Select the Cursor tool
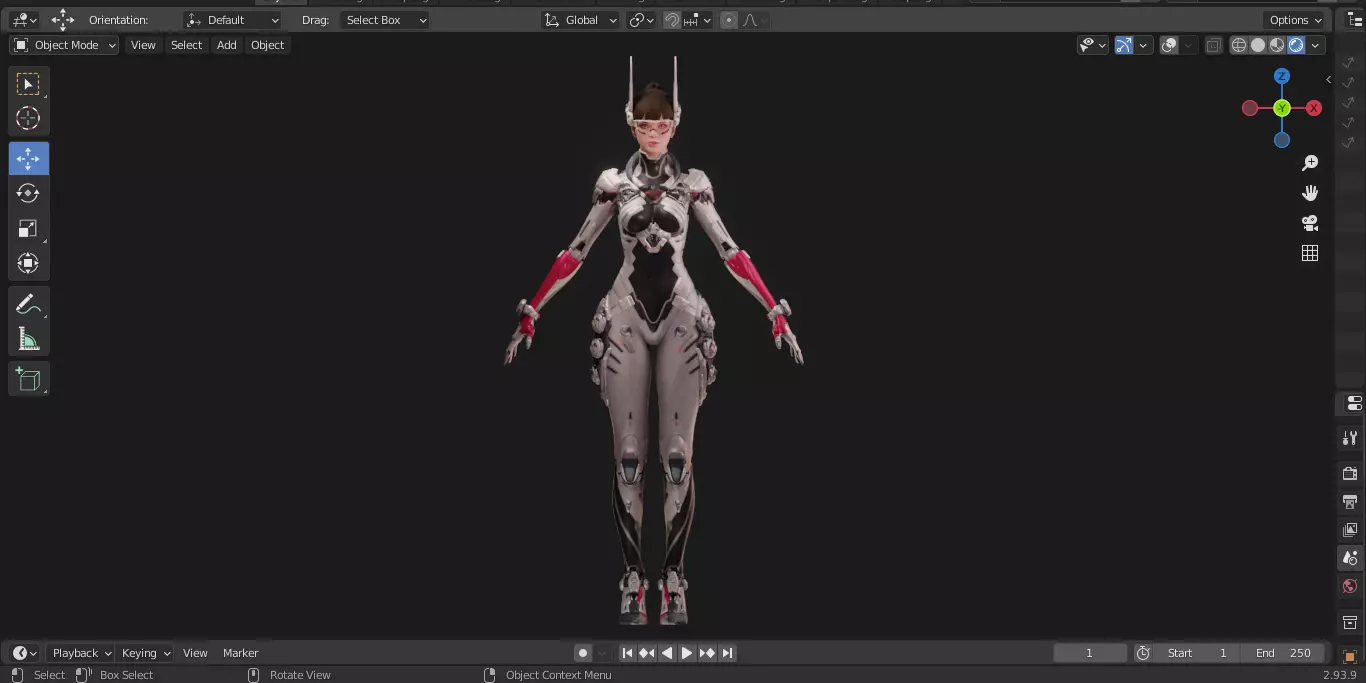 pyautogui.click(x=28, y=118)
